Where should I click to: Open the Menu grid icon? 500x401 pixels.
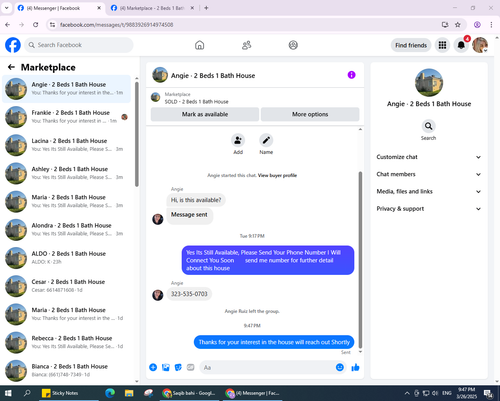pos(442,45)
